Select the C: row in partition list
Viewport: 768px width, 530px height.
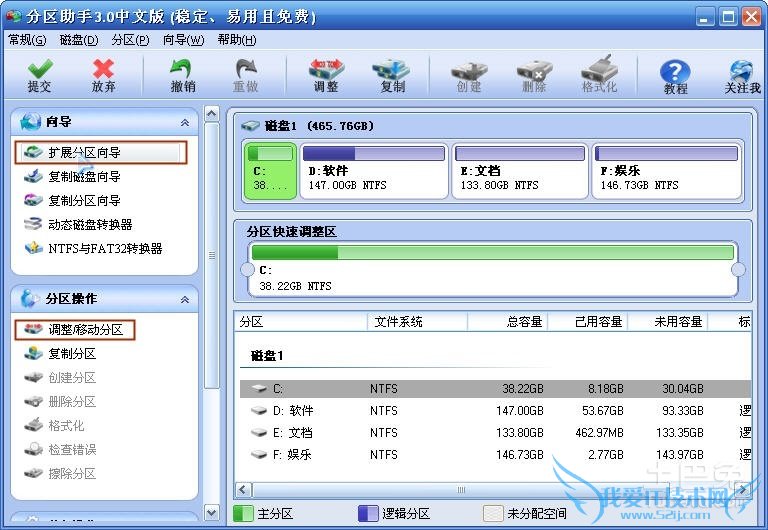point(495,389)
